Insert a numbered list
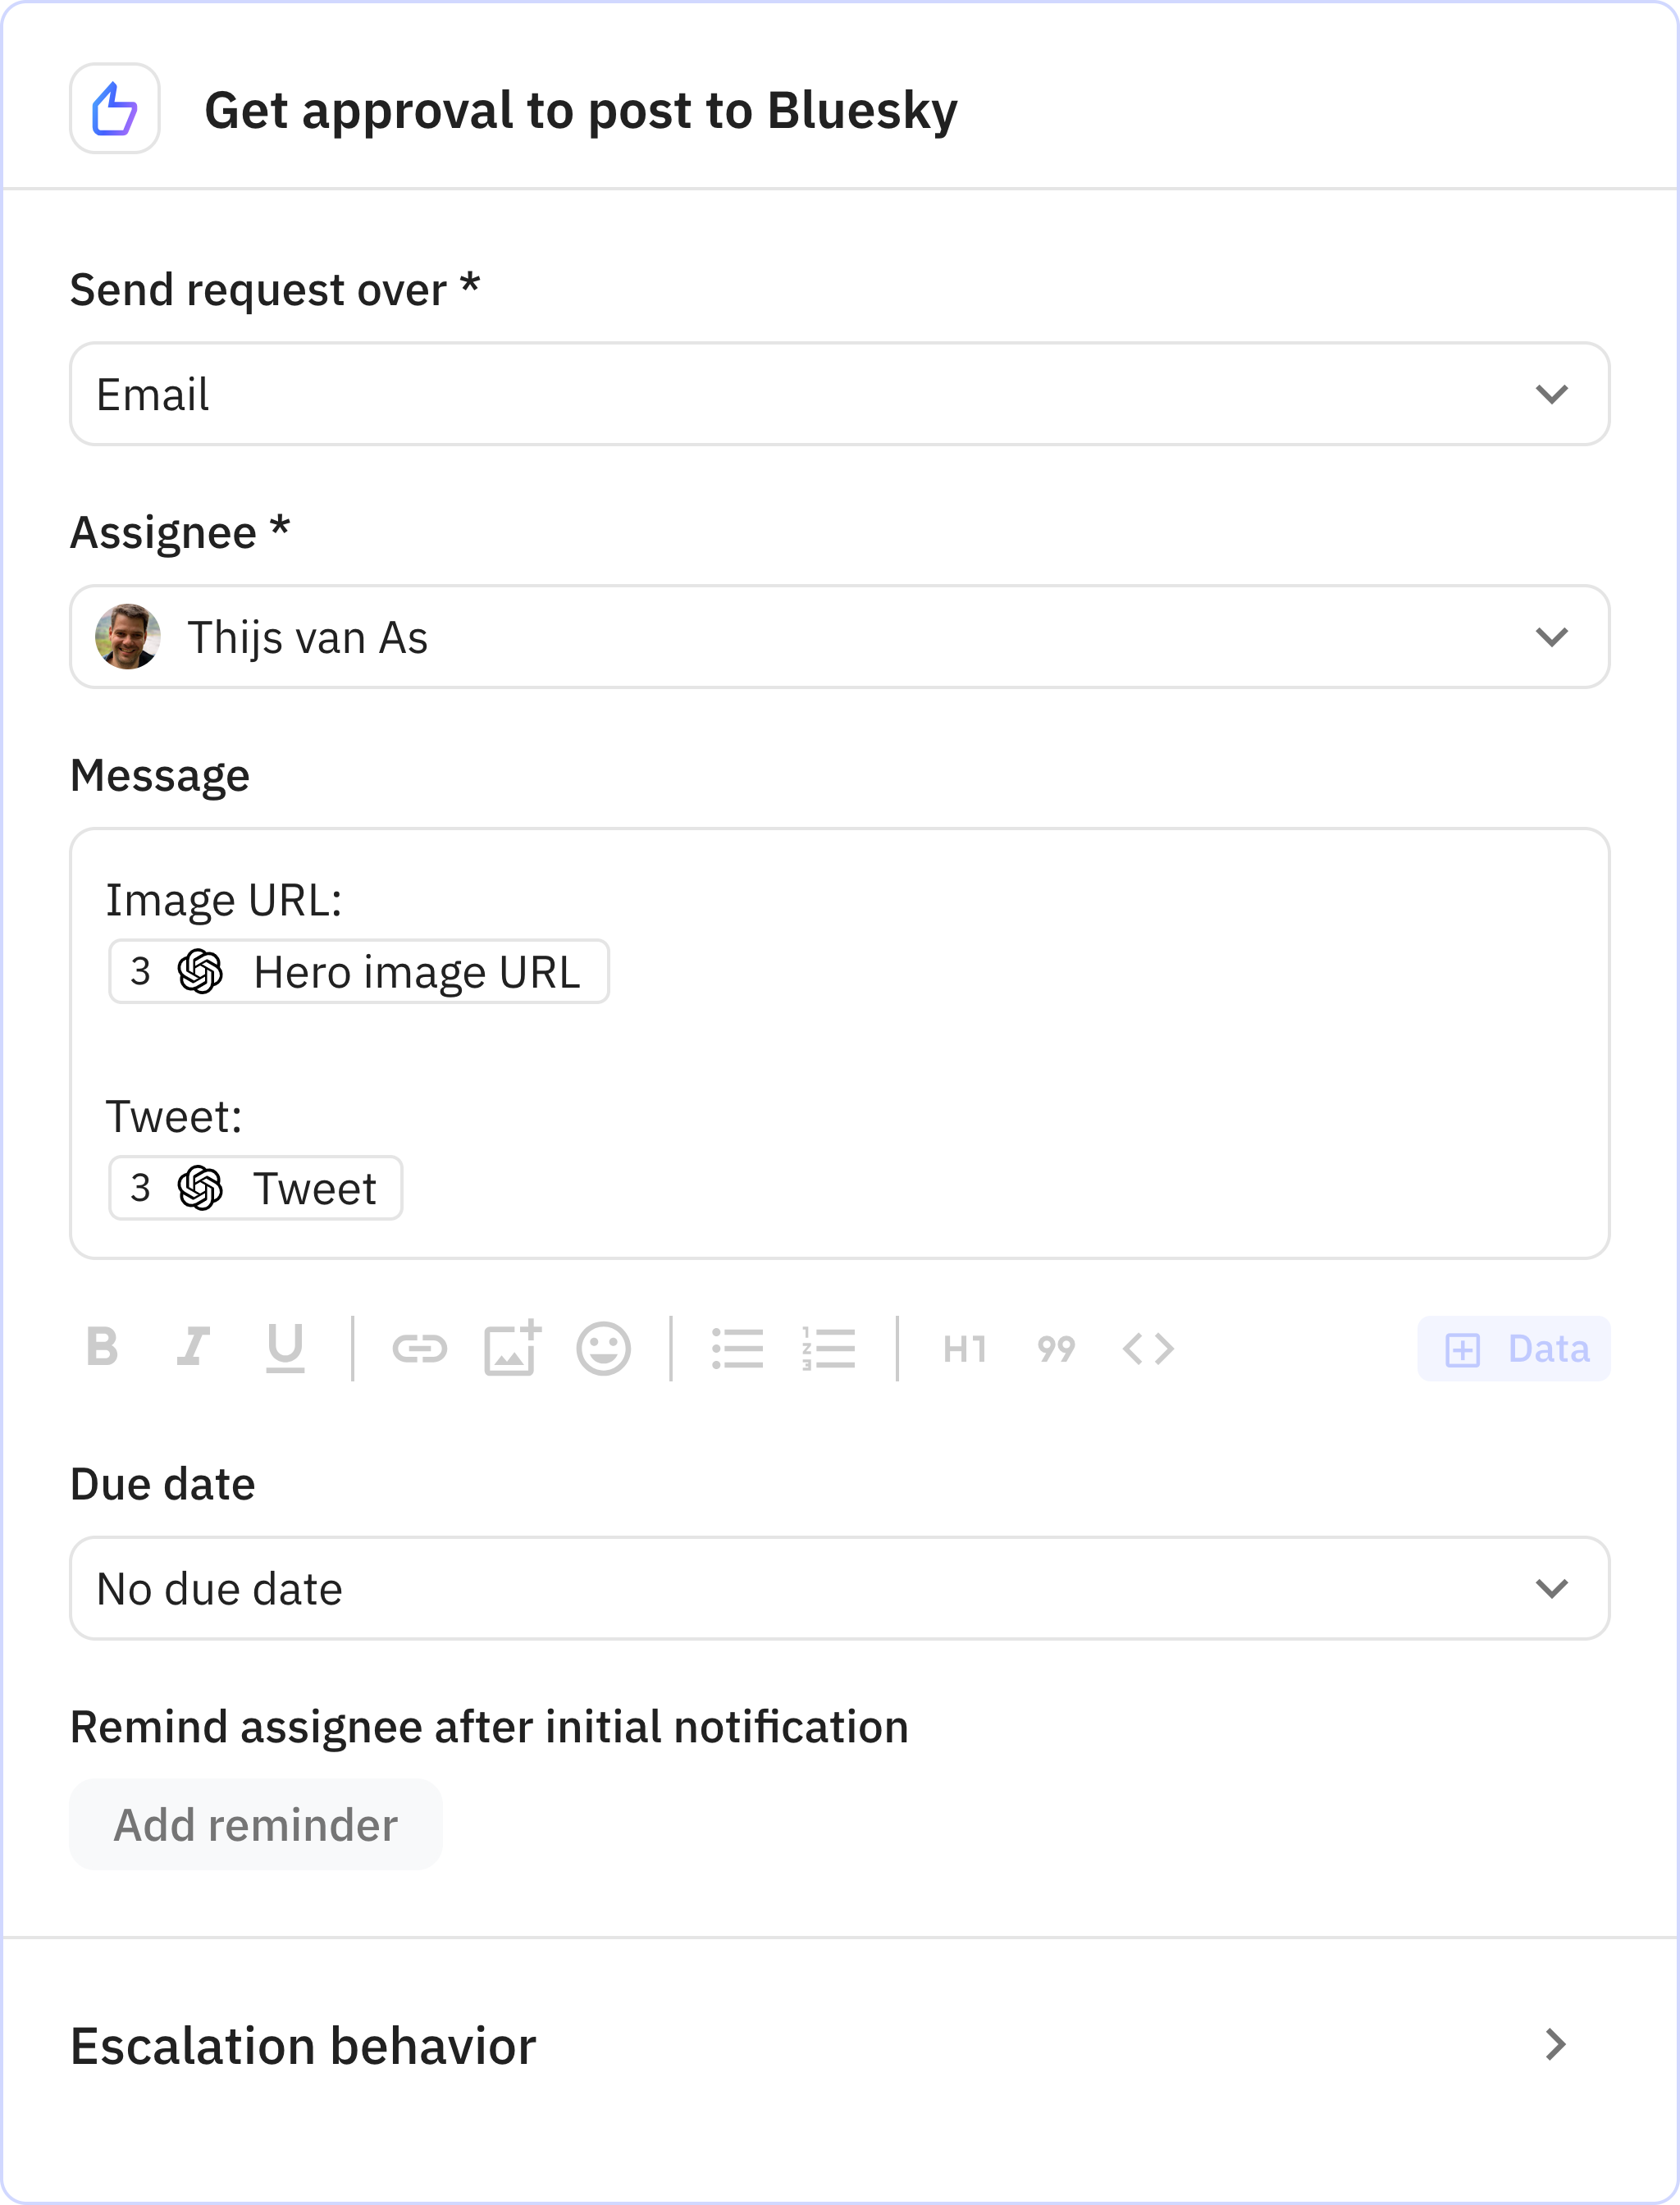 830,1348
